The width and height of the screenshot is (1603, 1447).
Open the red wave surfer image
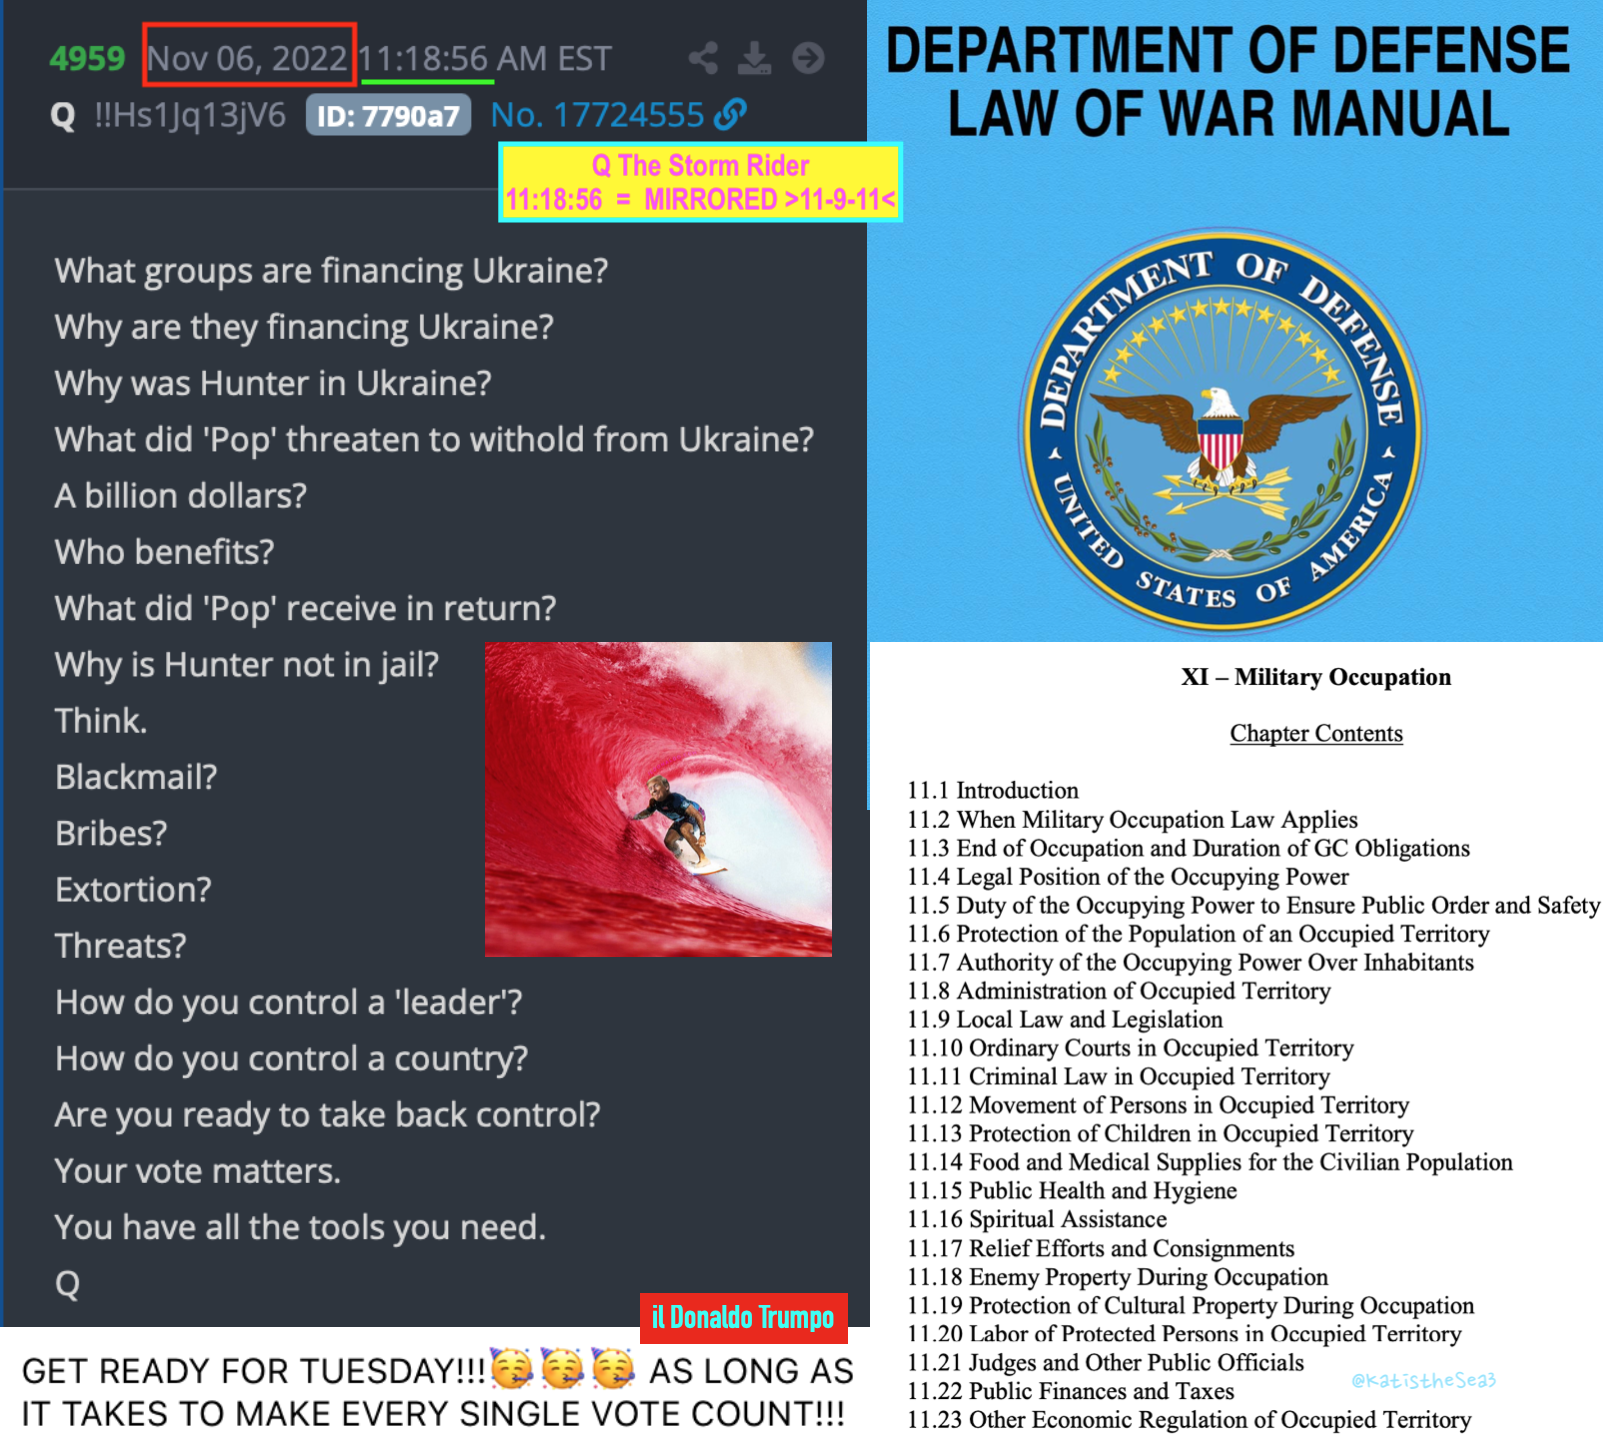click(658, 799)
